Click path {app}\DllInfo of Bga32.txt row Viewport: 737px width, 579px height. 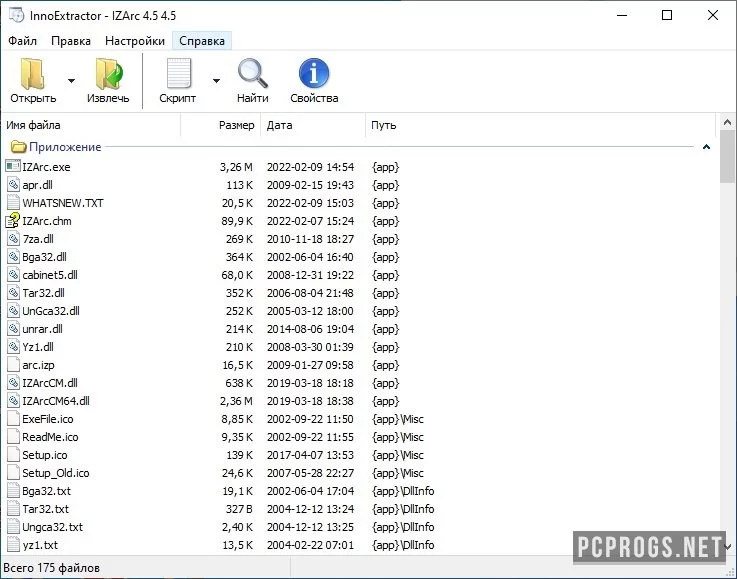pos(403,491)
